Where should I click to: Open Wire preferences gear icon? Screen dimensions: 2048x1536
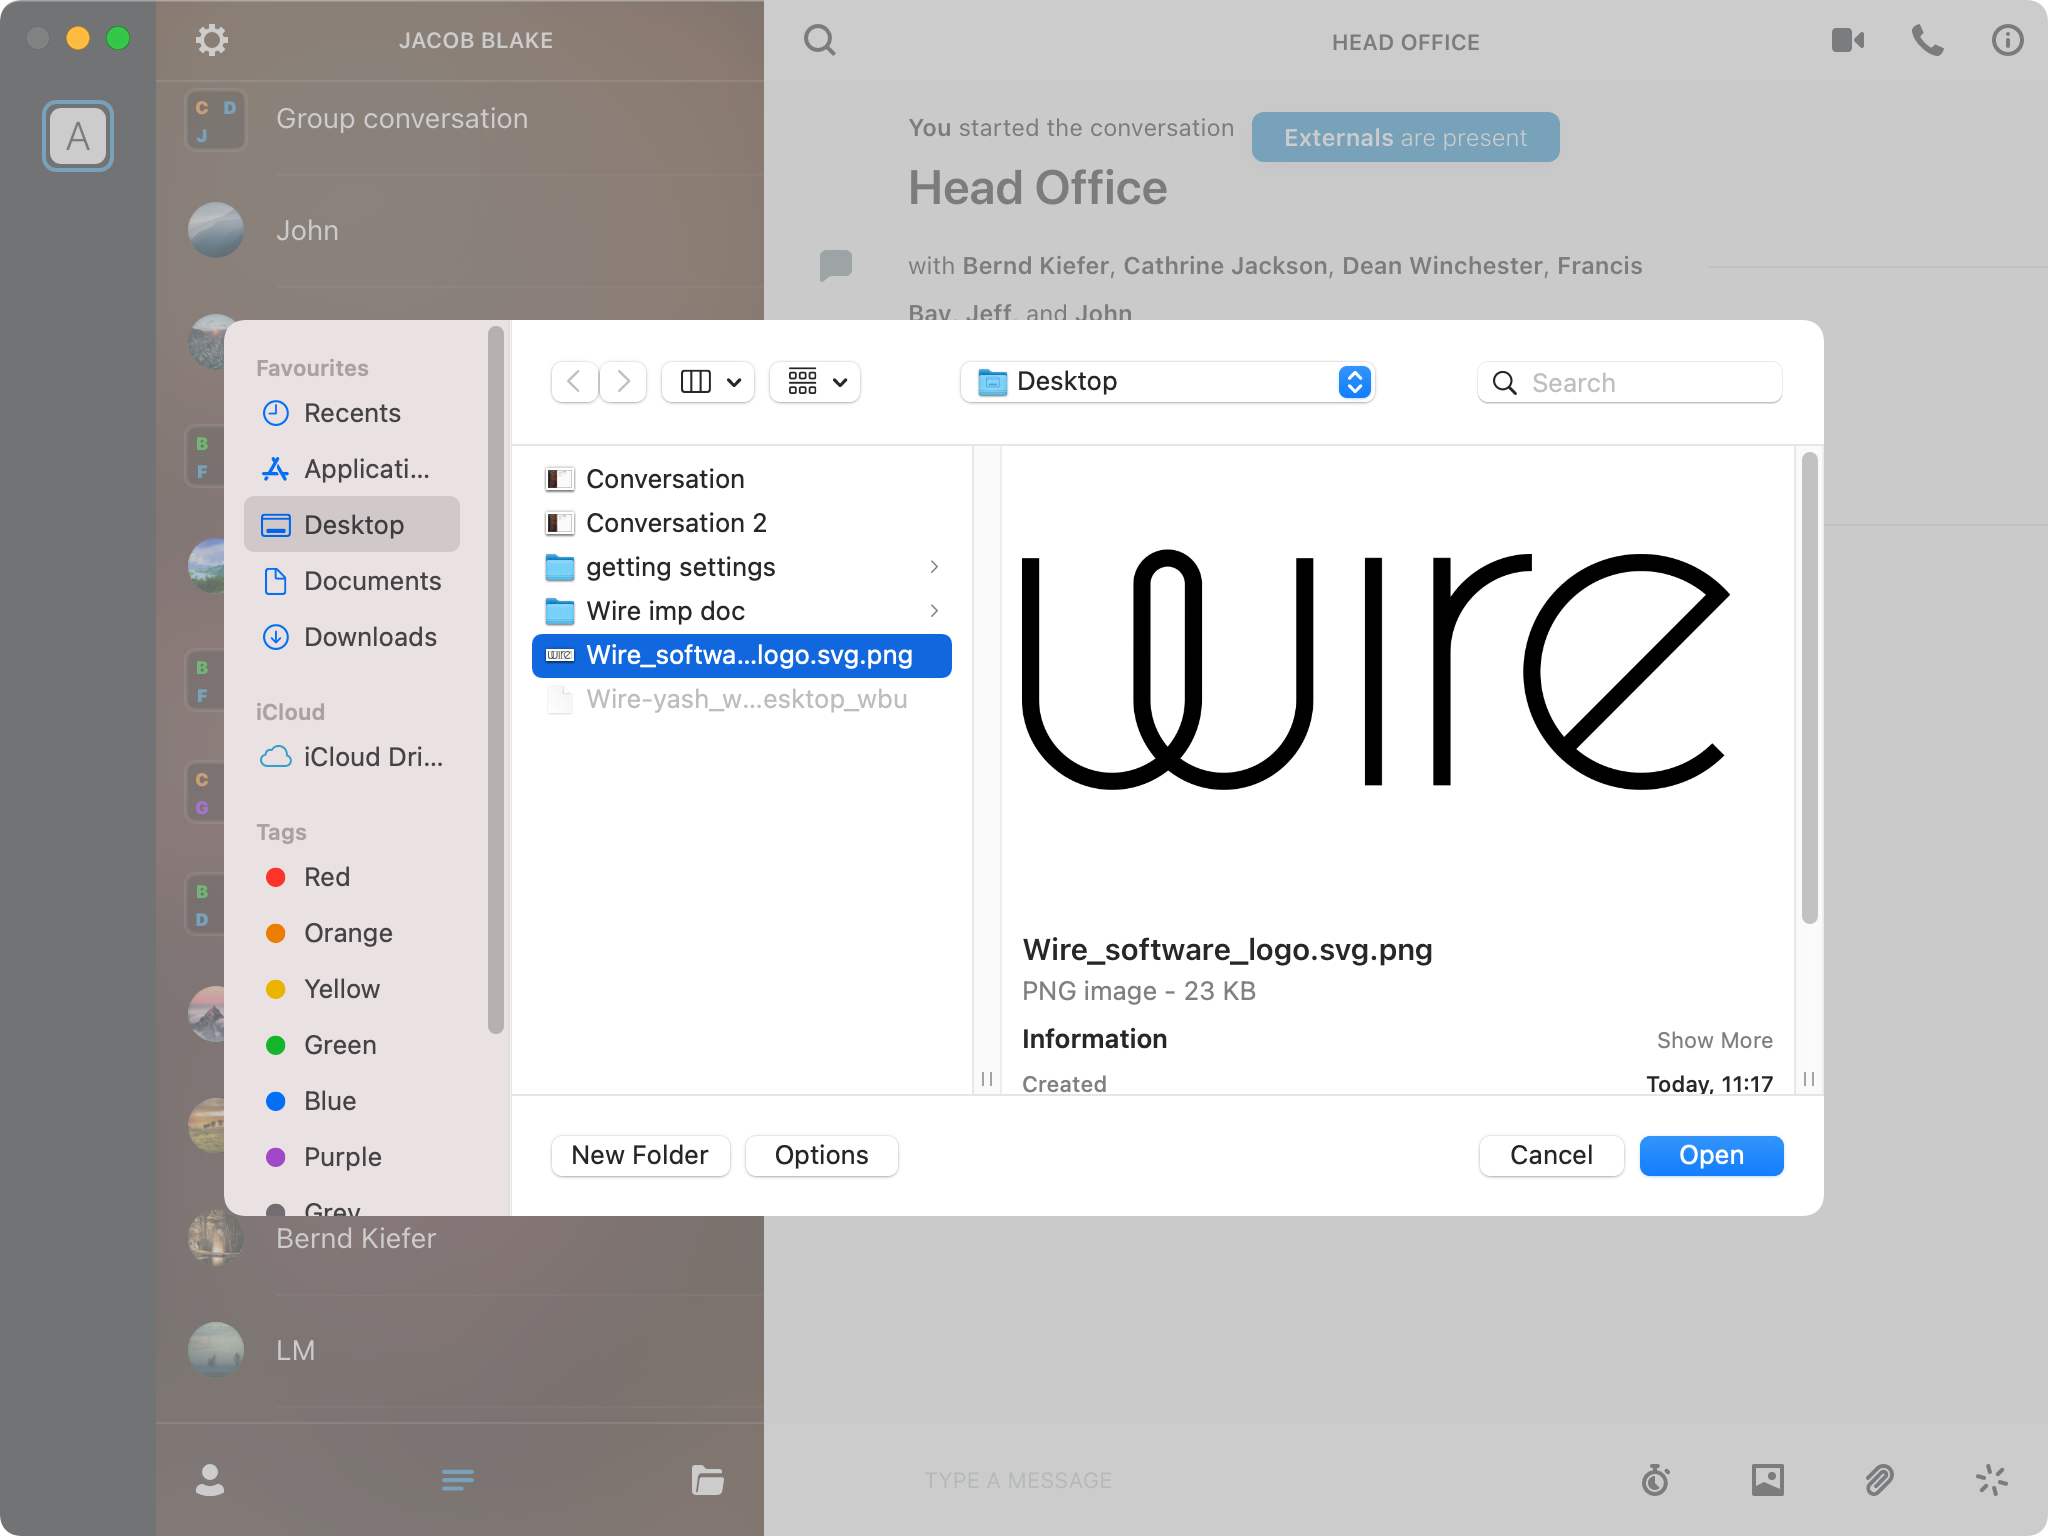pos(211,40)
